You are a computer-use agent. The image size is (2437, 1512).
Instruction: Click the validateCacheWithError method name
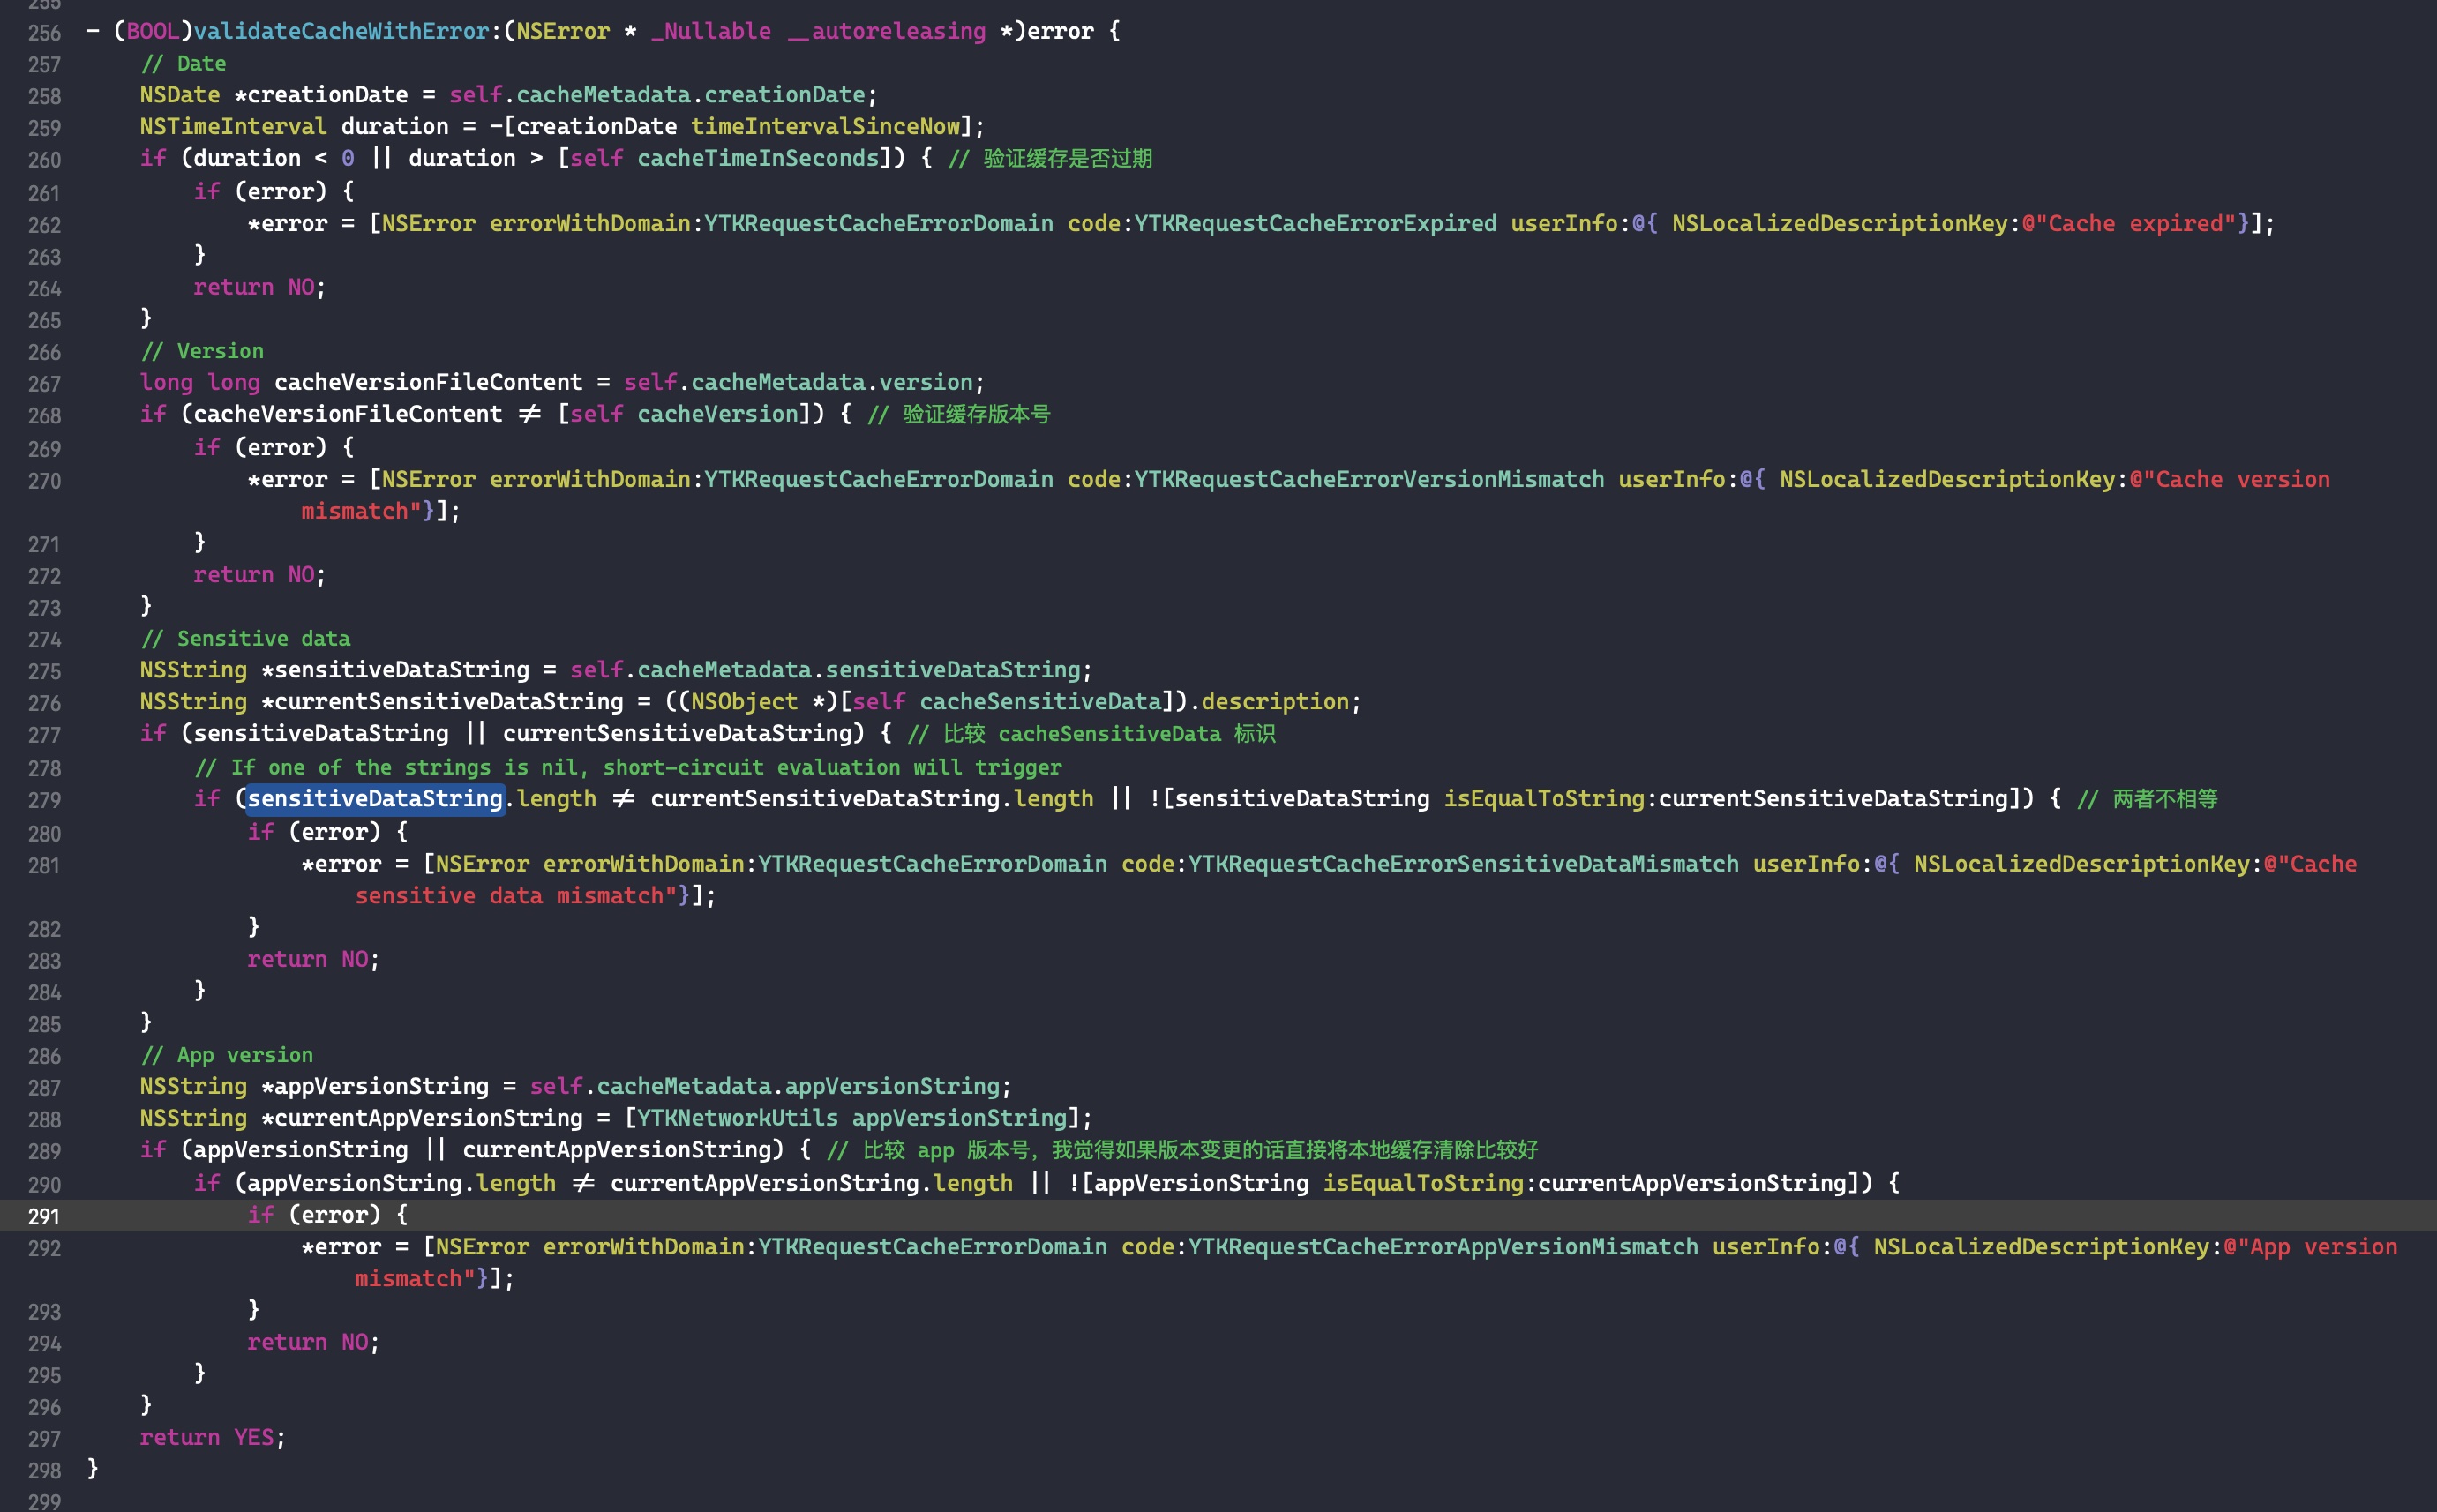click(341, 31)
